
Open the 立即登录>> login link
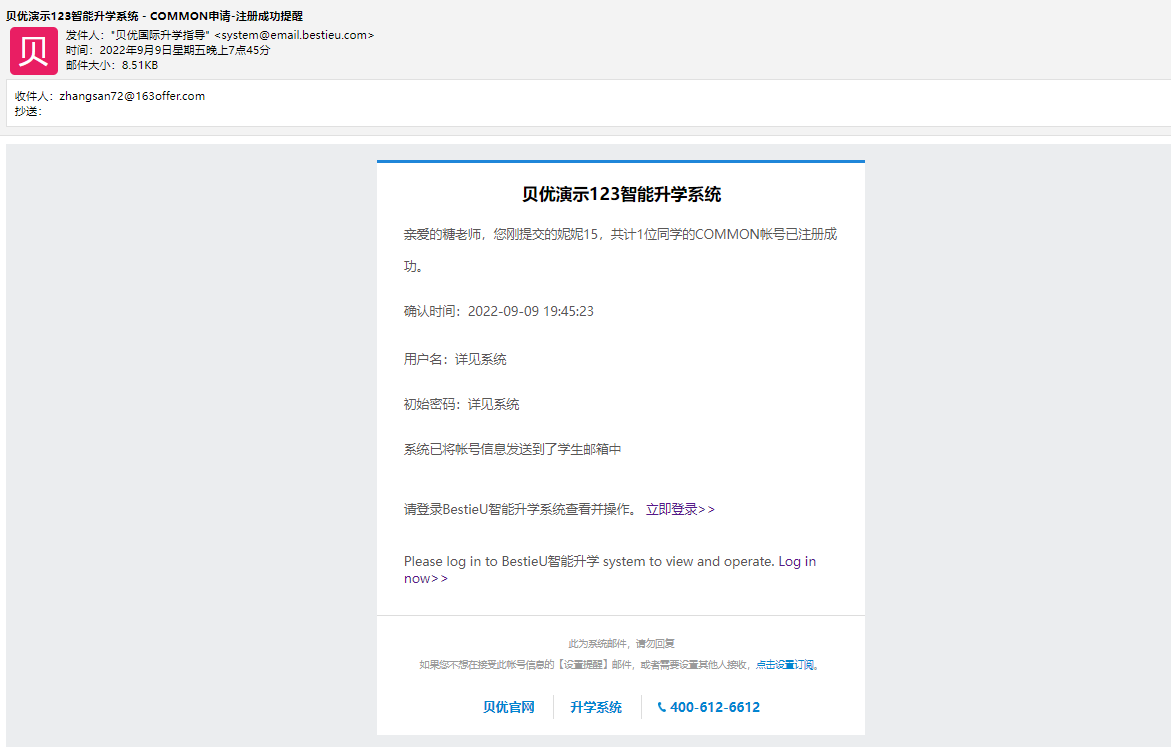(x=680, y=509)
